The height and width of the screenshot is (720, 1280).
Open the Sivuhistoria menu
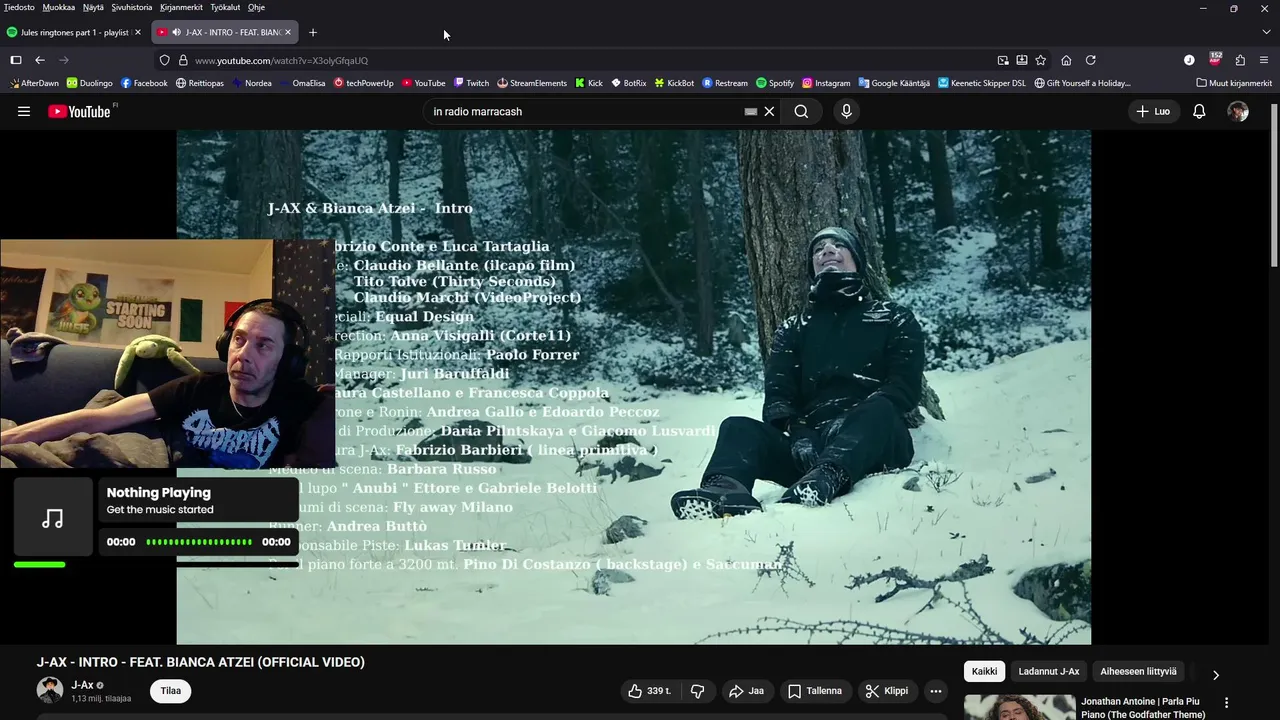coord(132,7)
